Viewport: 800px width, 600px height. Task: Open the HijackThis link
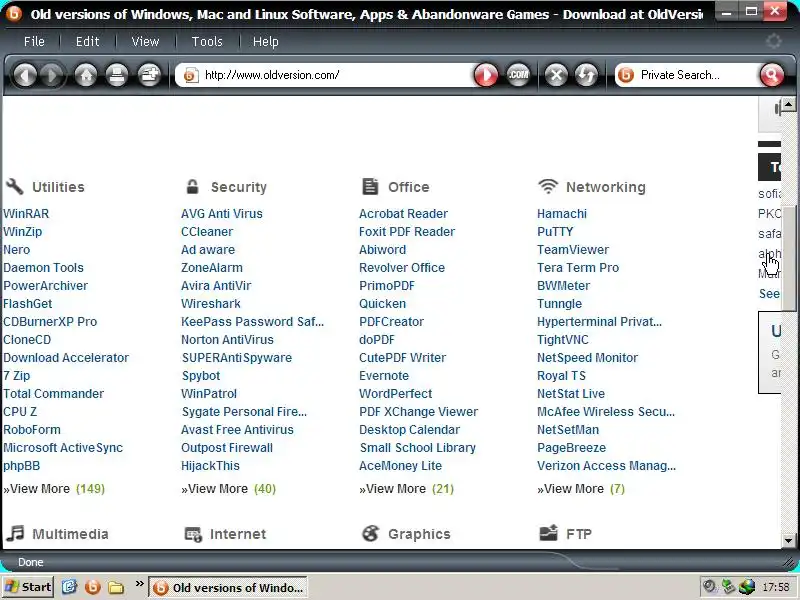210,466
